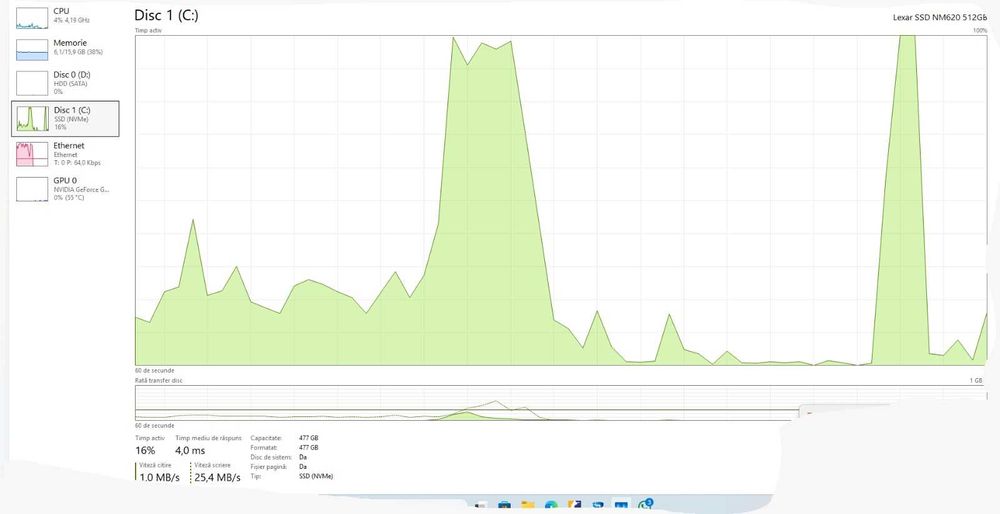Click the 1.0 MB/s read speed value
The image size is (1000, 514).
(159, 477)
